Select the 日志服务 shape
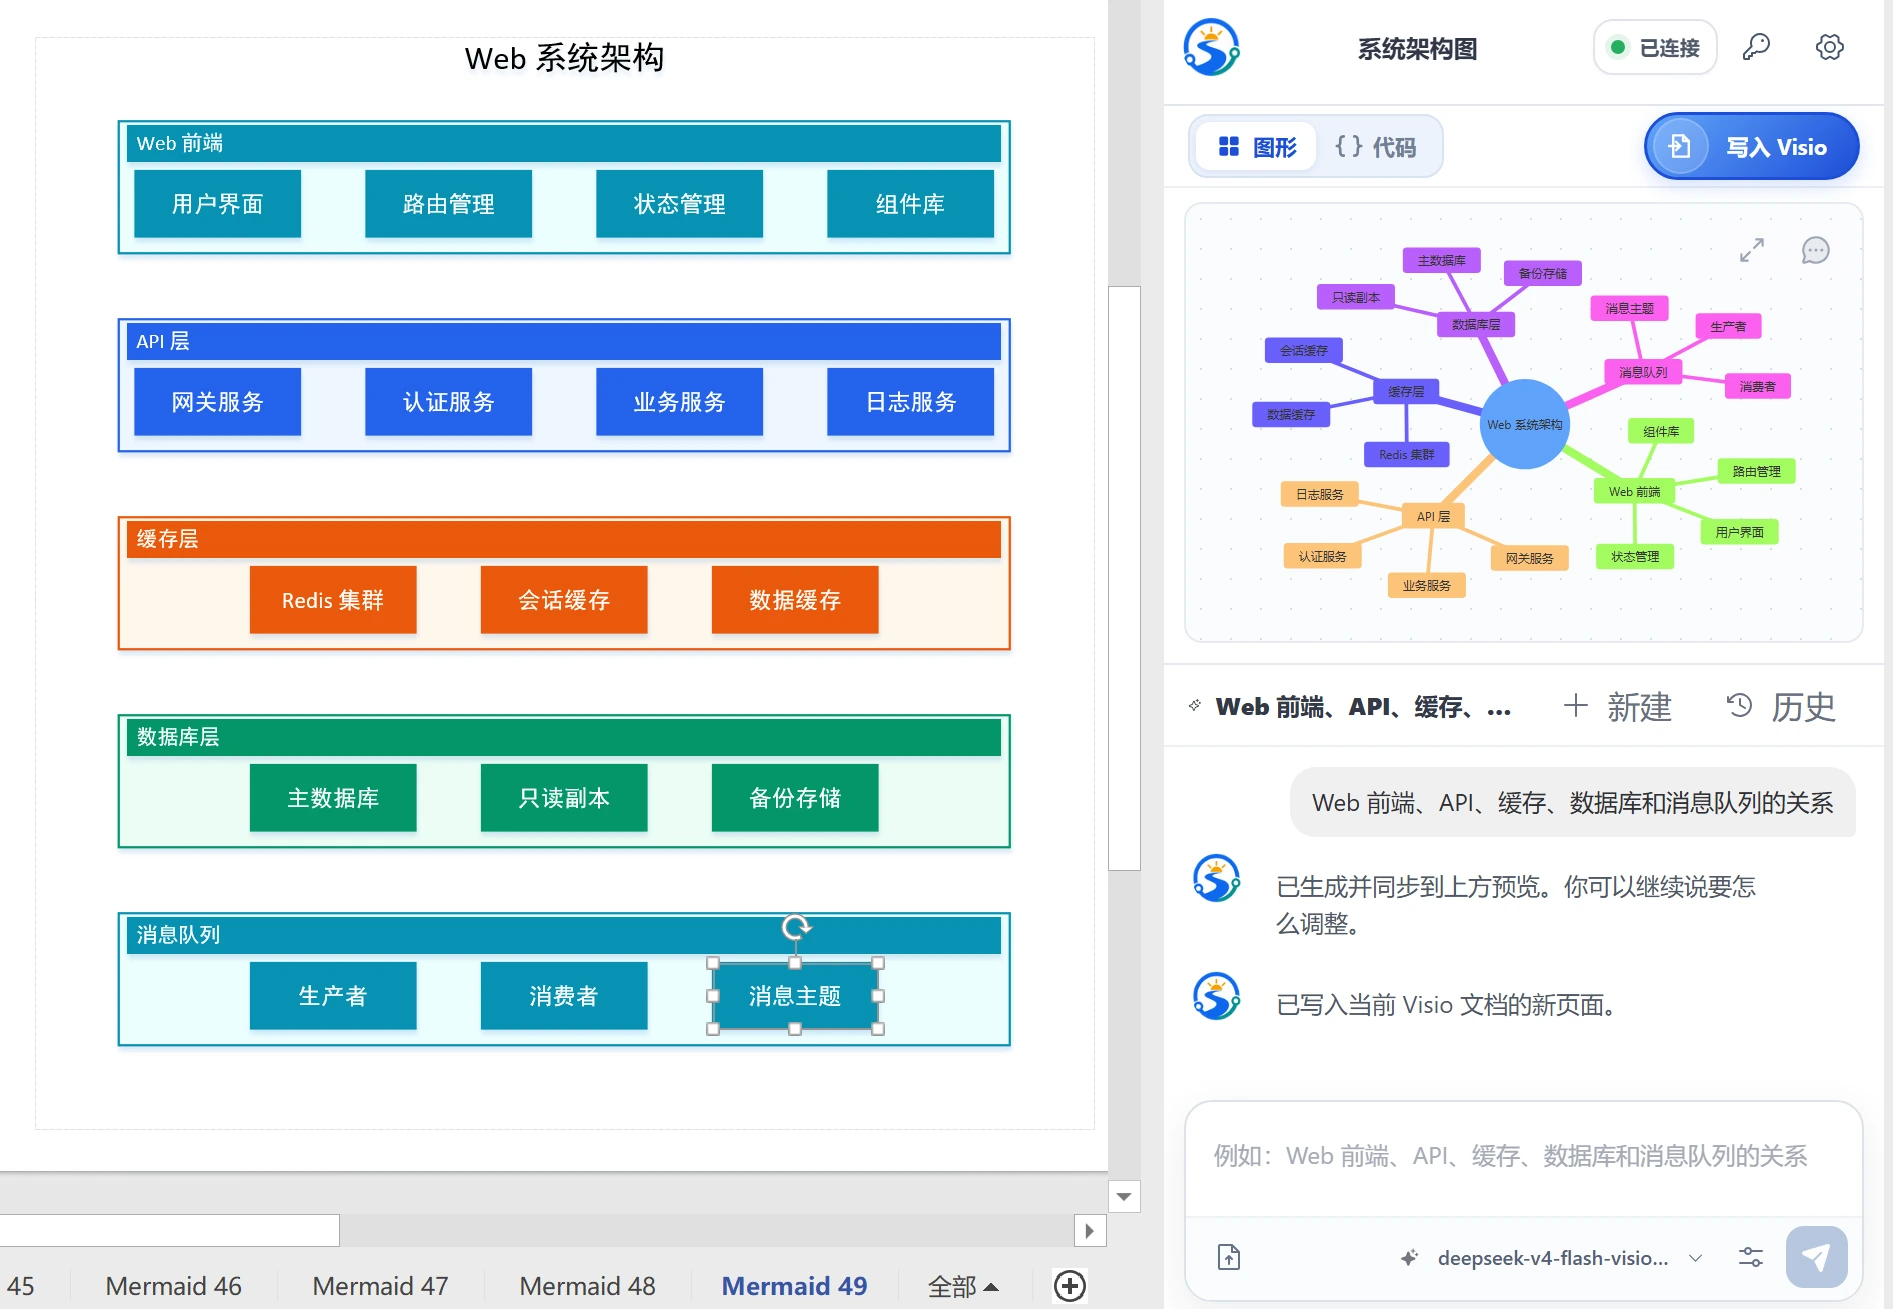Image resolution: width=1893 pixels, height=1309 pixels. [910, 402]
